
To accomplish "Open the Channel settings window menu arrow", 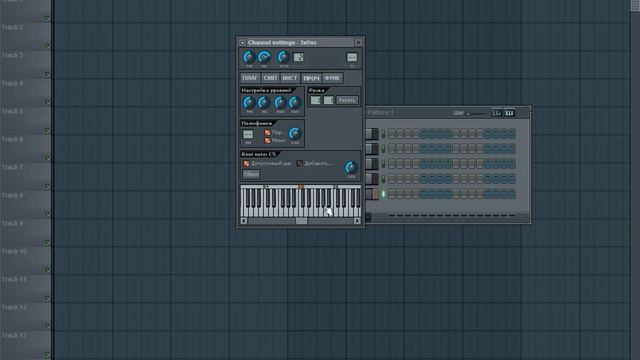I will 242,42.
